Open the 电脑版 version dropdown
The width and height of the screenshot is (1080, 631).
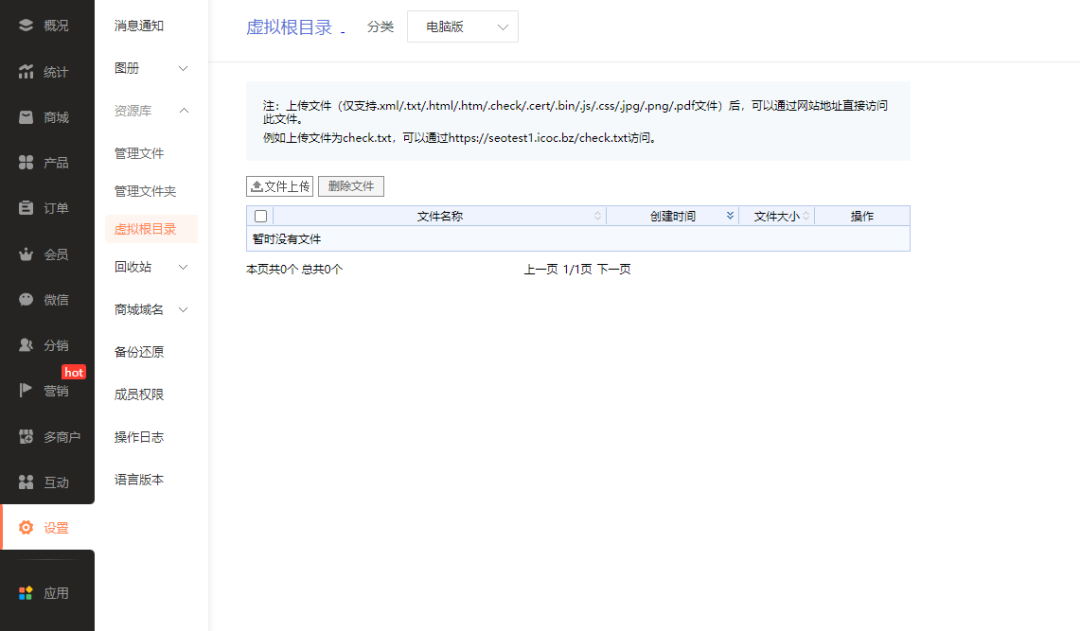click(x=462, y=26)
